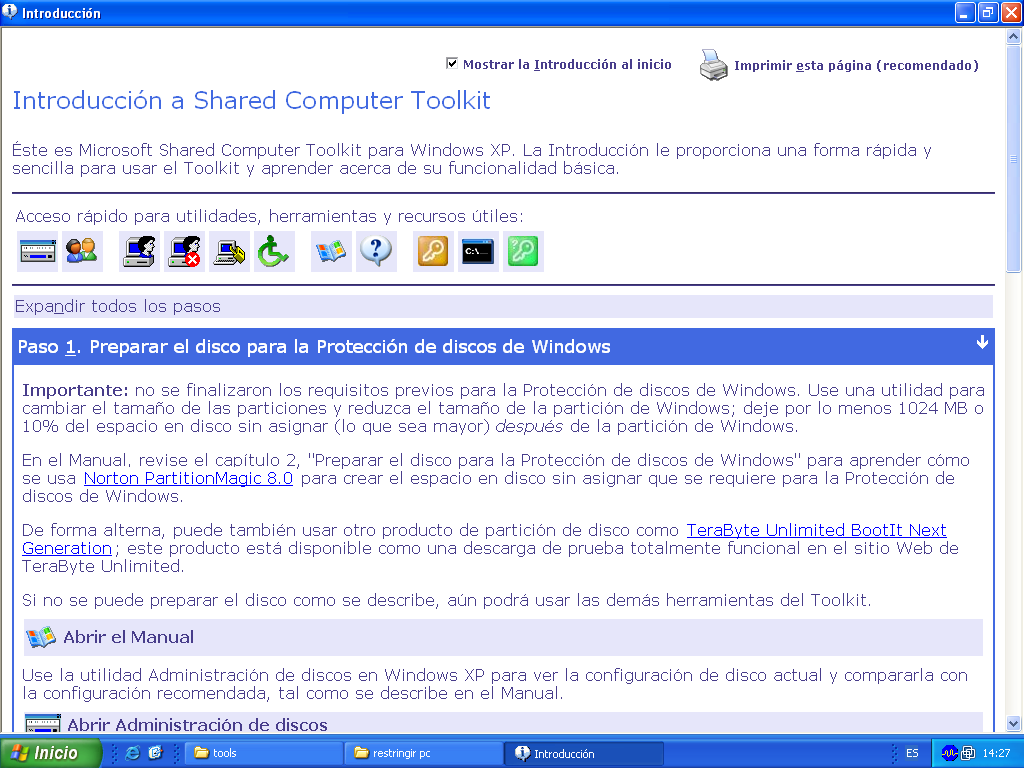This screenshot has width=1024, height=768.
Task: Launch the command prompt icon
Action: pyautogui.click(x=478, y=251)
